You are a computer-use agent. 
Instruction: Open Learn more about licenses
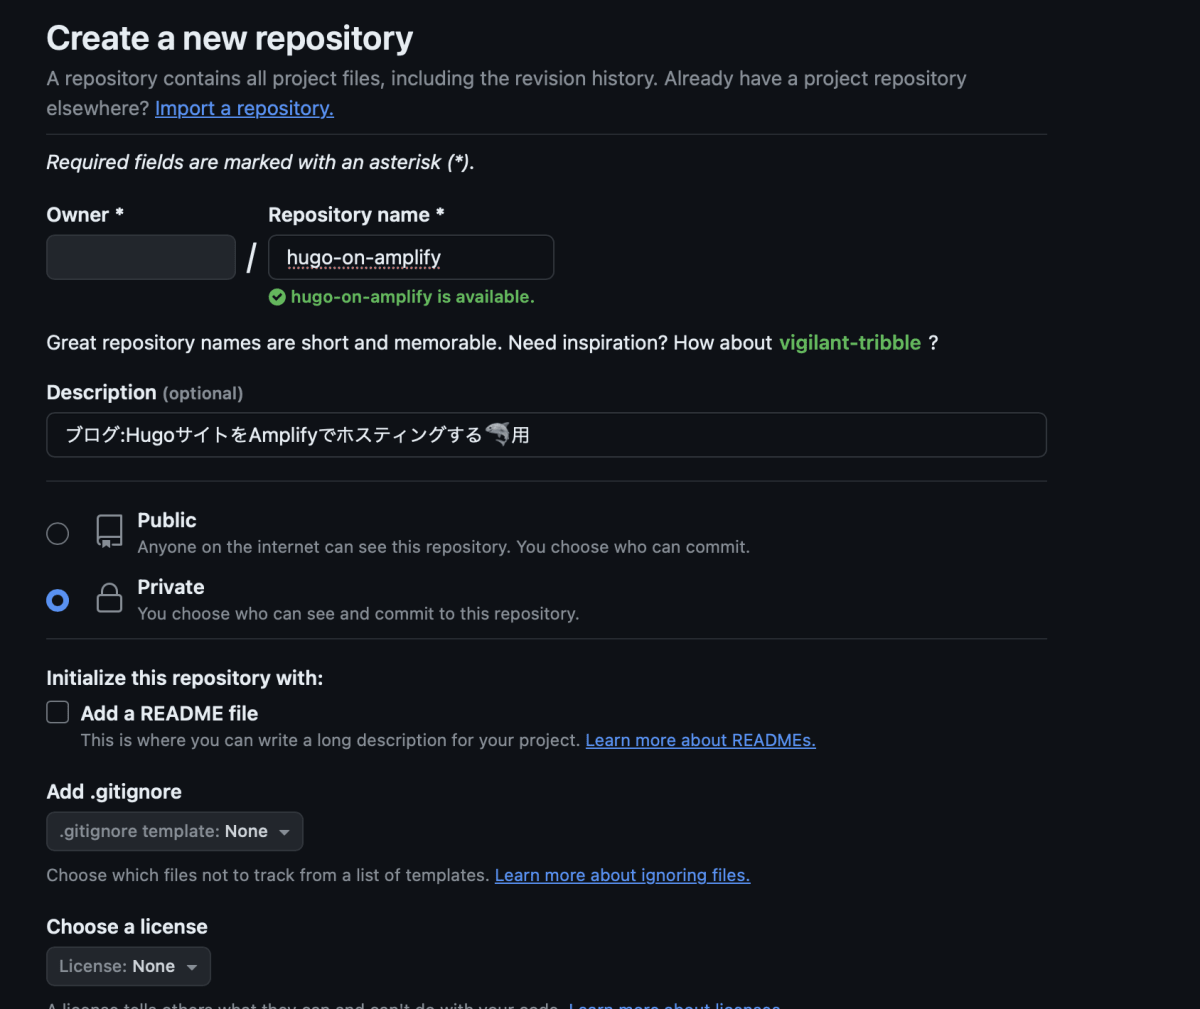tap(674, 1005)
